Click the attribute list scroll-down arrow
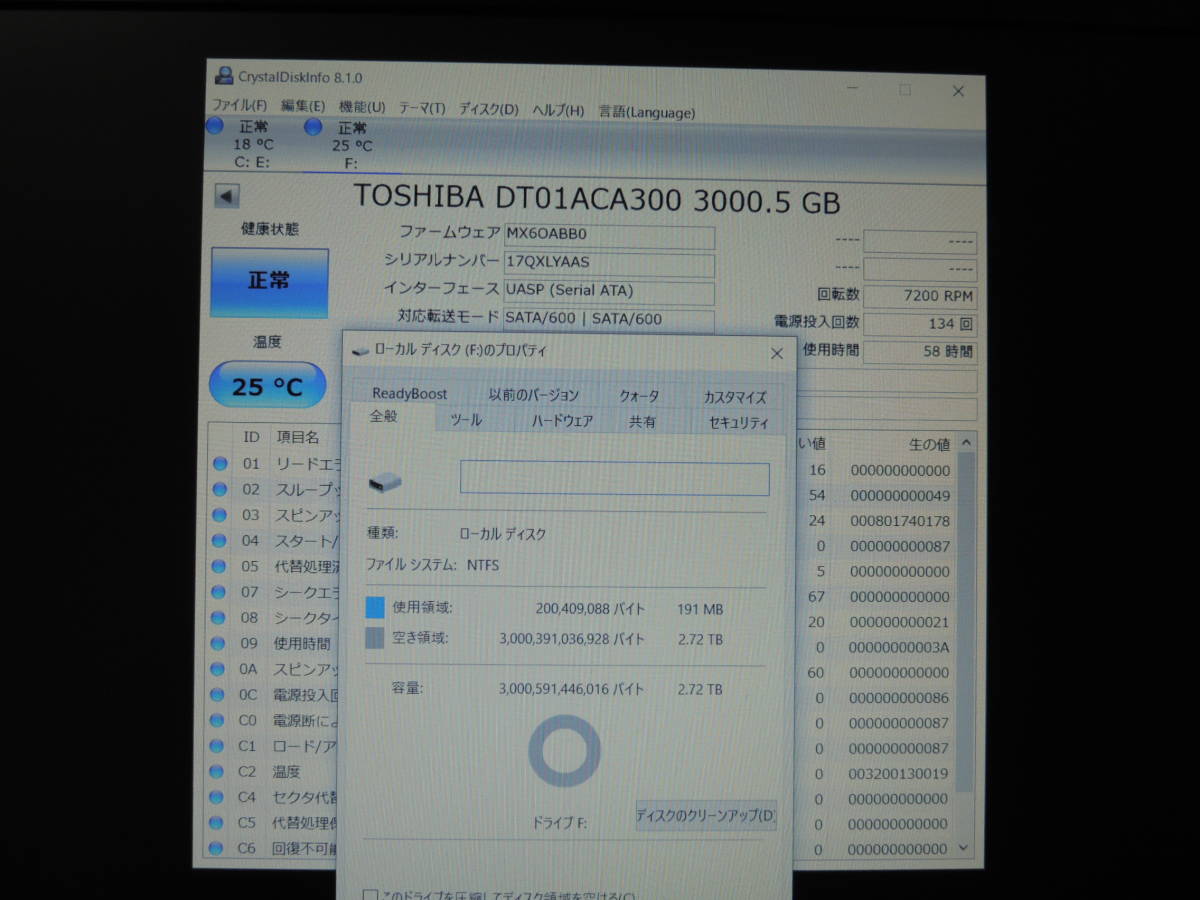 [x=964, y=848]
